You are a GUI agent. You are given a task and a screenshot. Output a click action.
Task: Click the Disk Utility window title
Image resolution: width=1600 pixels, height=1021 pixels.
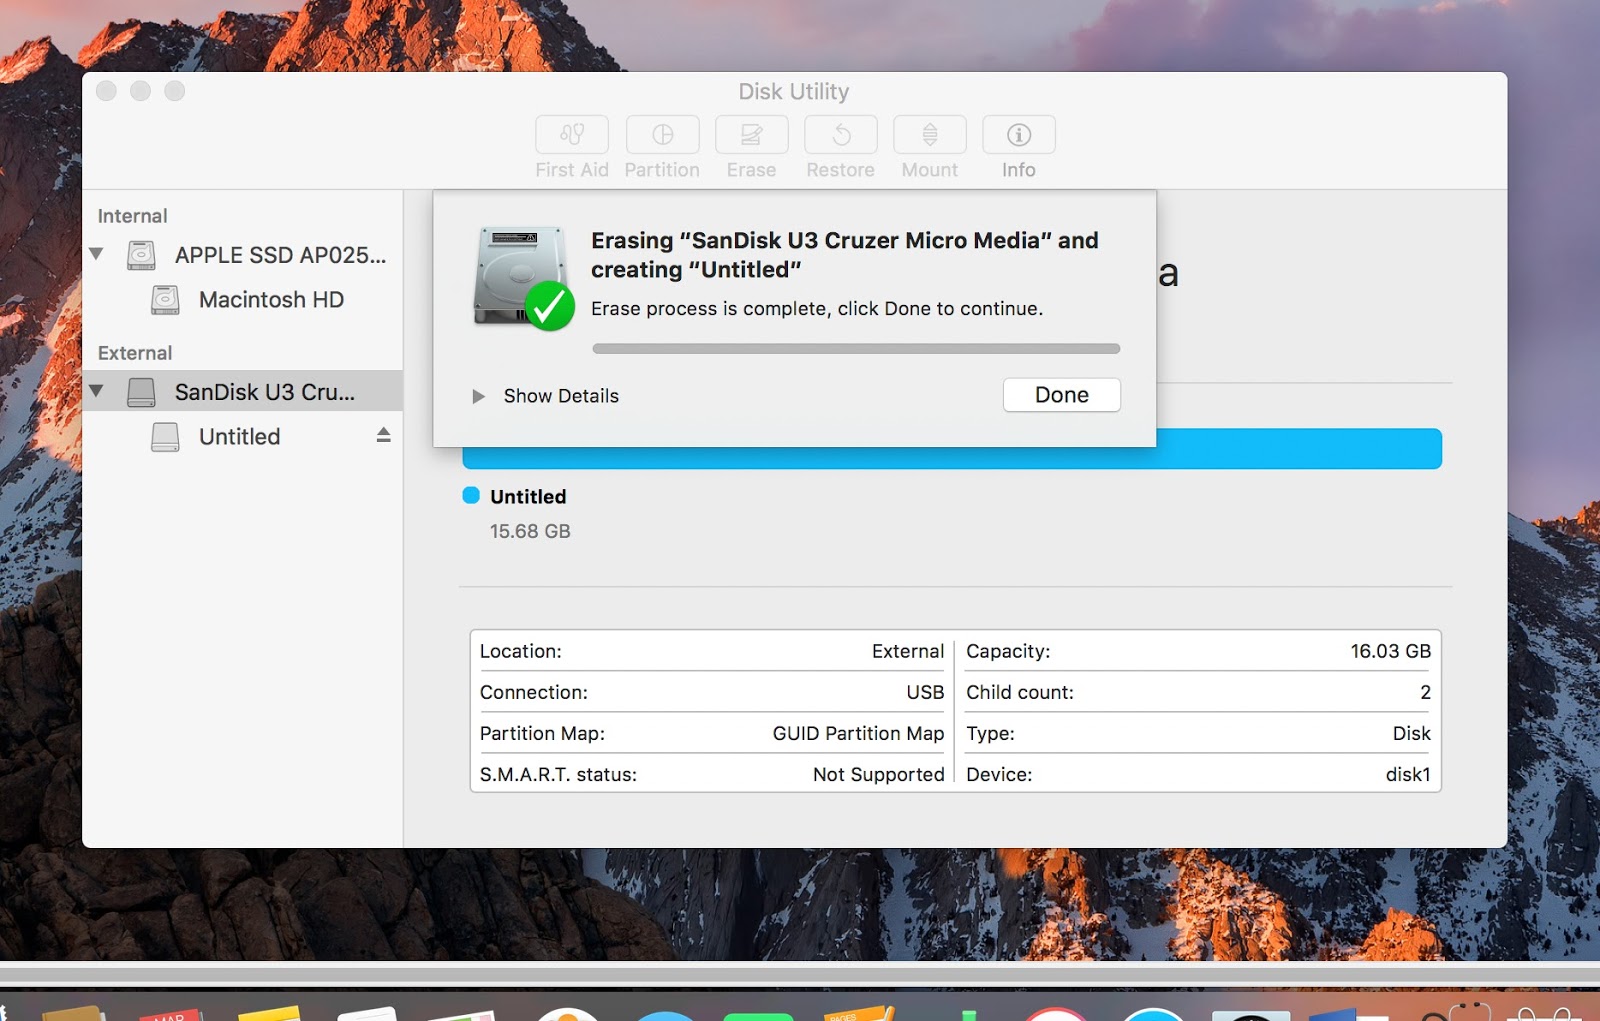(794, 91)
